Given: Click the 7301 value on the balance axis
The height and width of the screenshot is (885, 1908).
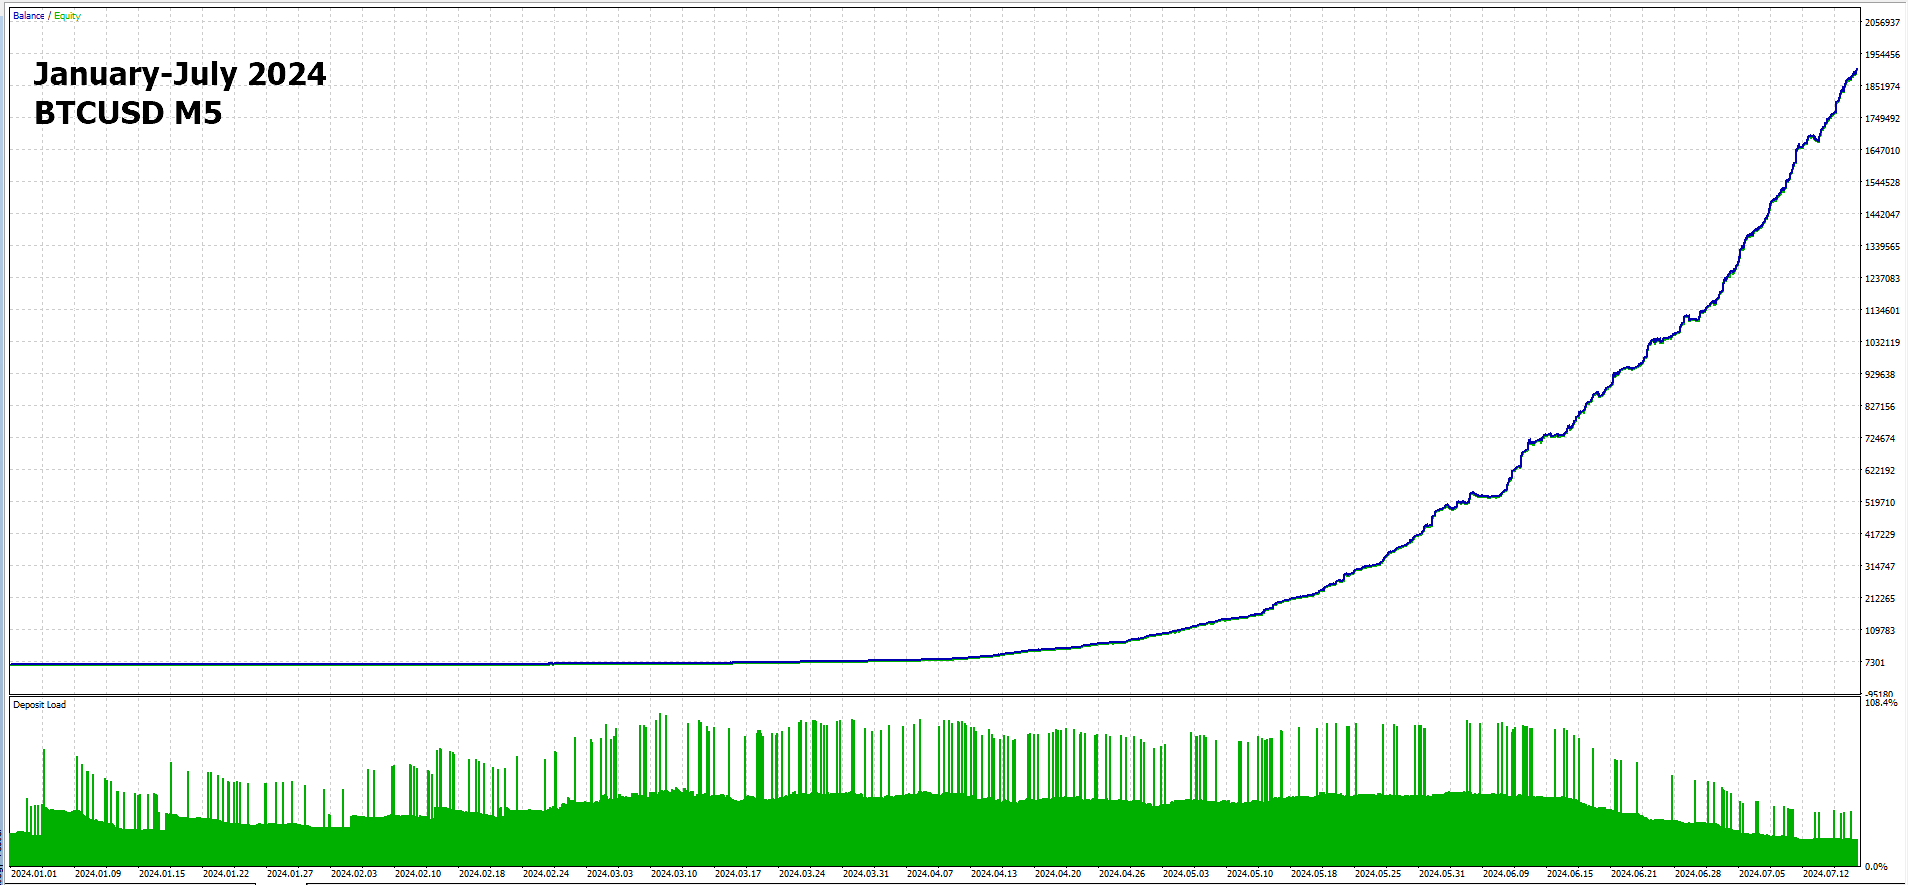Looking at the screenshot, I should pyautogui.click(x=1874, y=663).
